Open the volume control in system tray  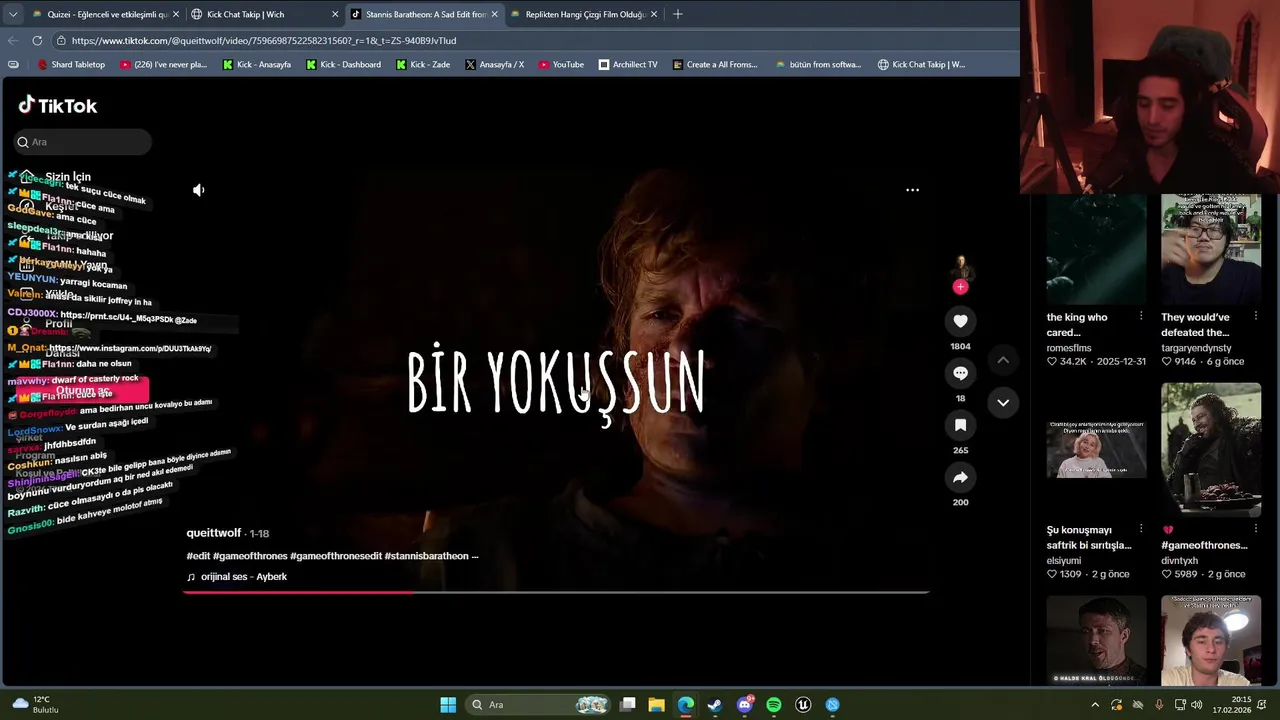1197,705
